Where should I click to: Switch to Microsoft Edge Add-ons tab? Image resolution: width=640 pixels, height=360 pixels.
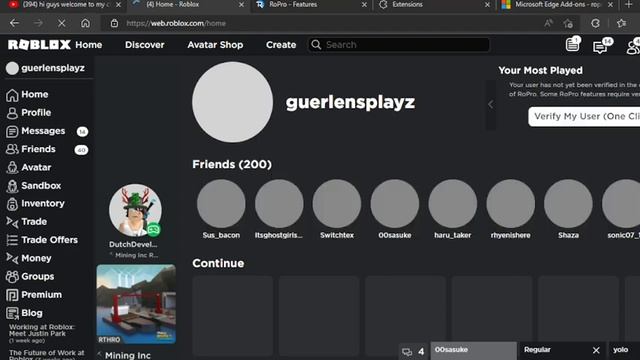point(557,5)
